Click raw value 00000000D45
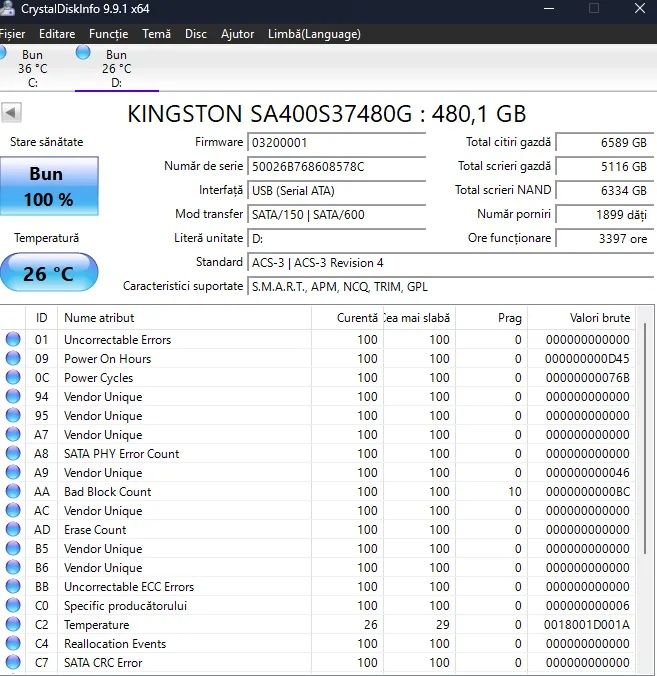 (x=587, y=359)
